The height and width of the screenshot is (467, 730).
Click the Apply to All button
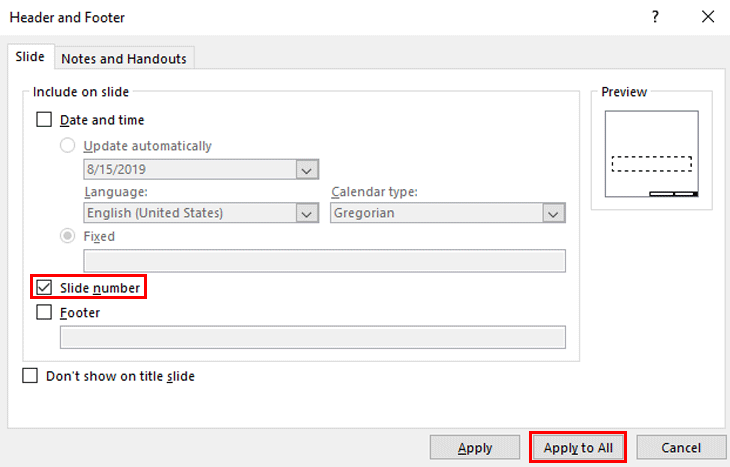[x=578, y=448]
